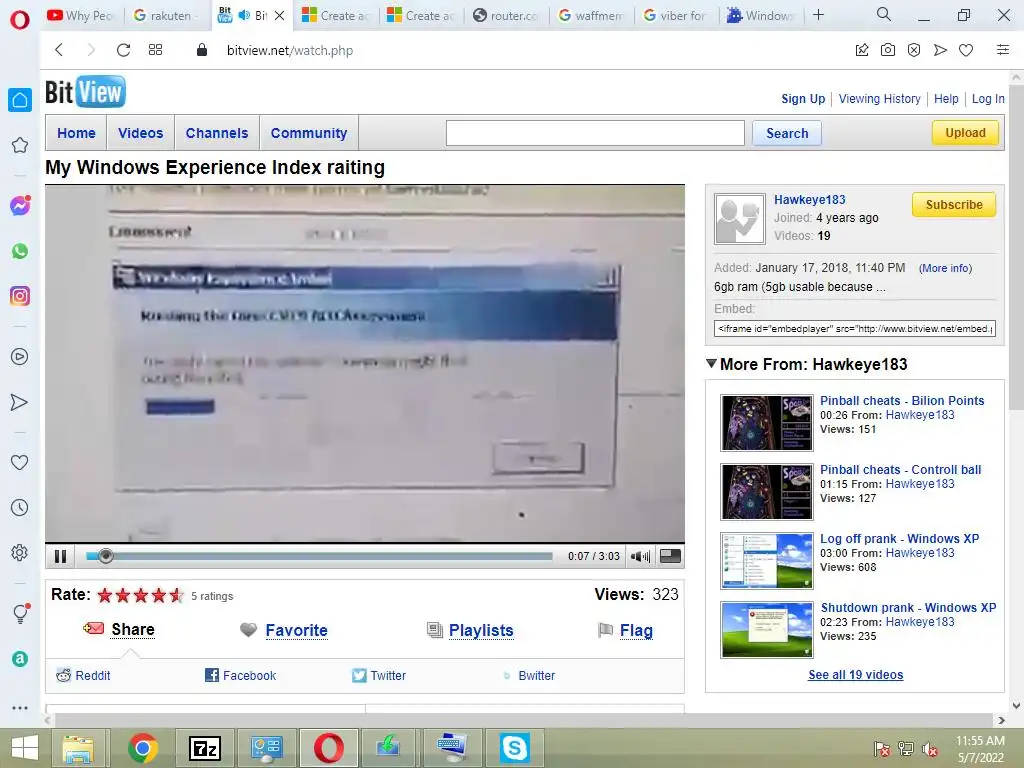Open Pinball cheats - Bilion Points thumbnail
The height and width of the screenshot is (768, 1024).
click(767, 423)
